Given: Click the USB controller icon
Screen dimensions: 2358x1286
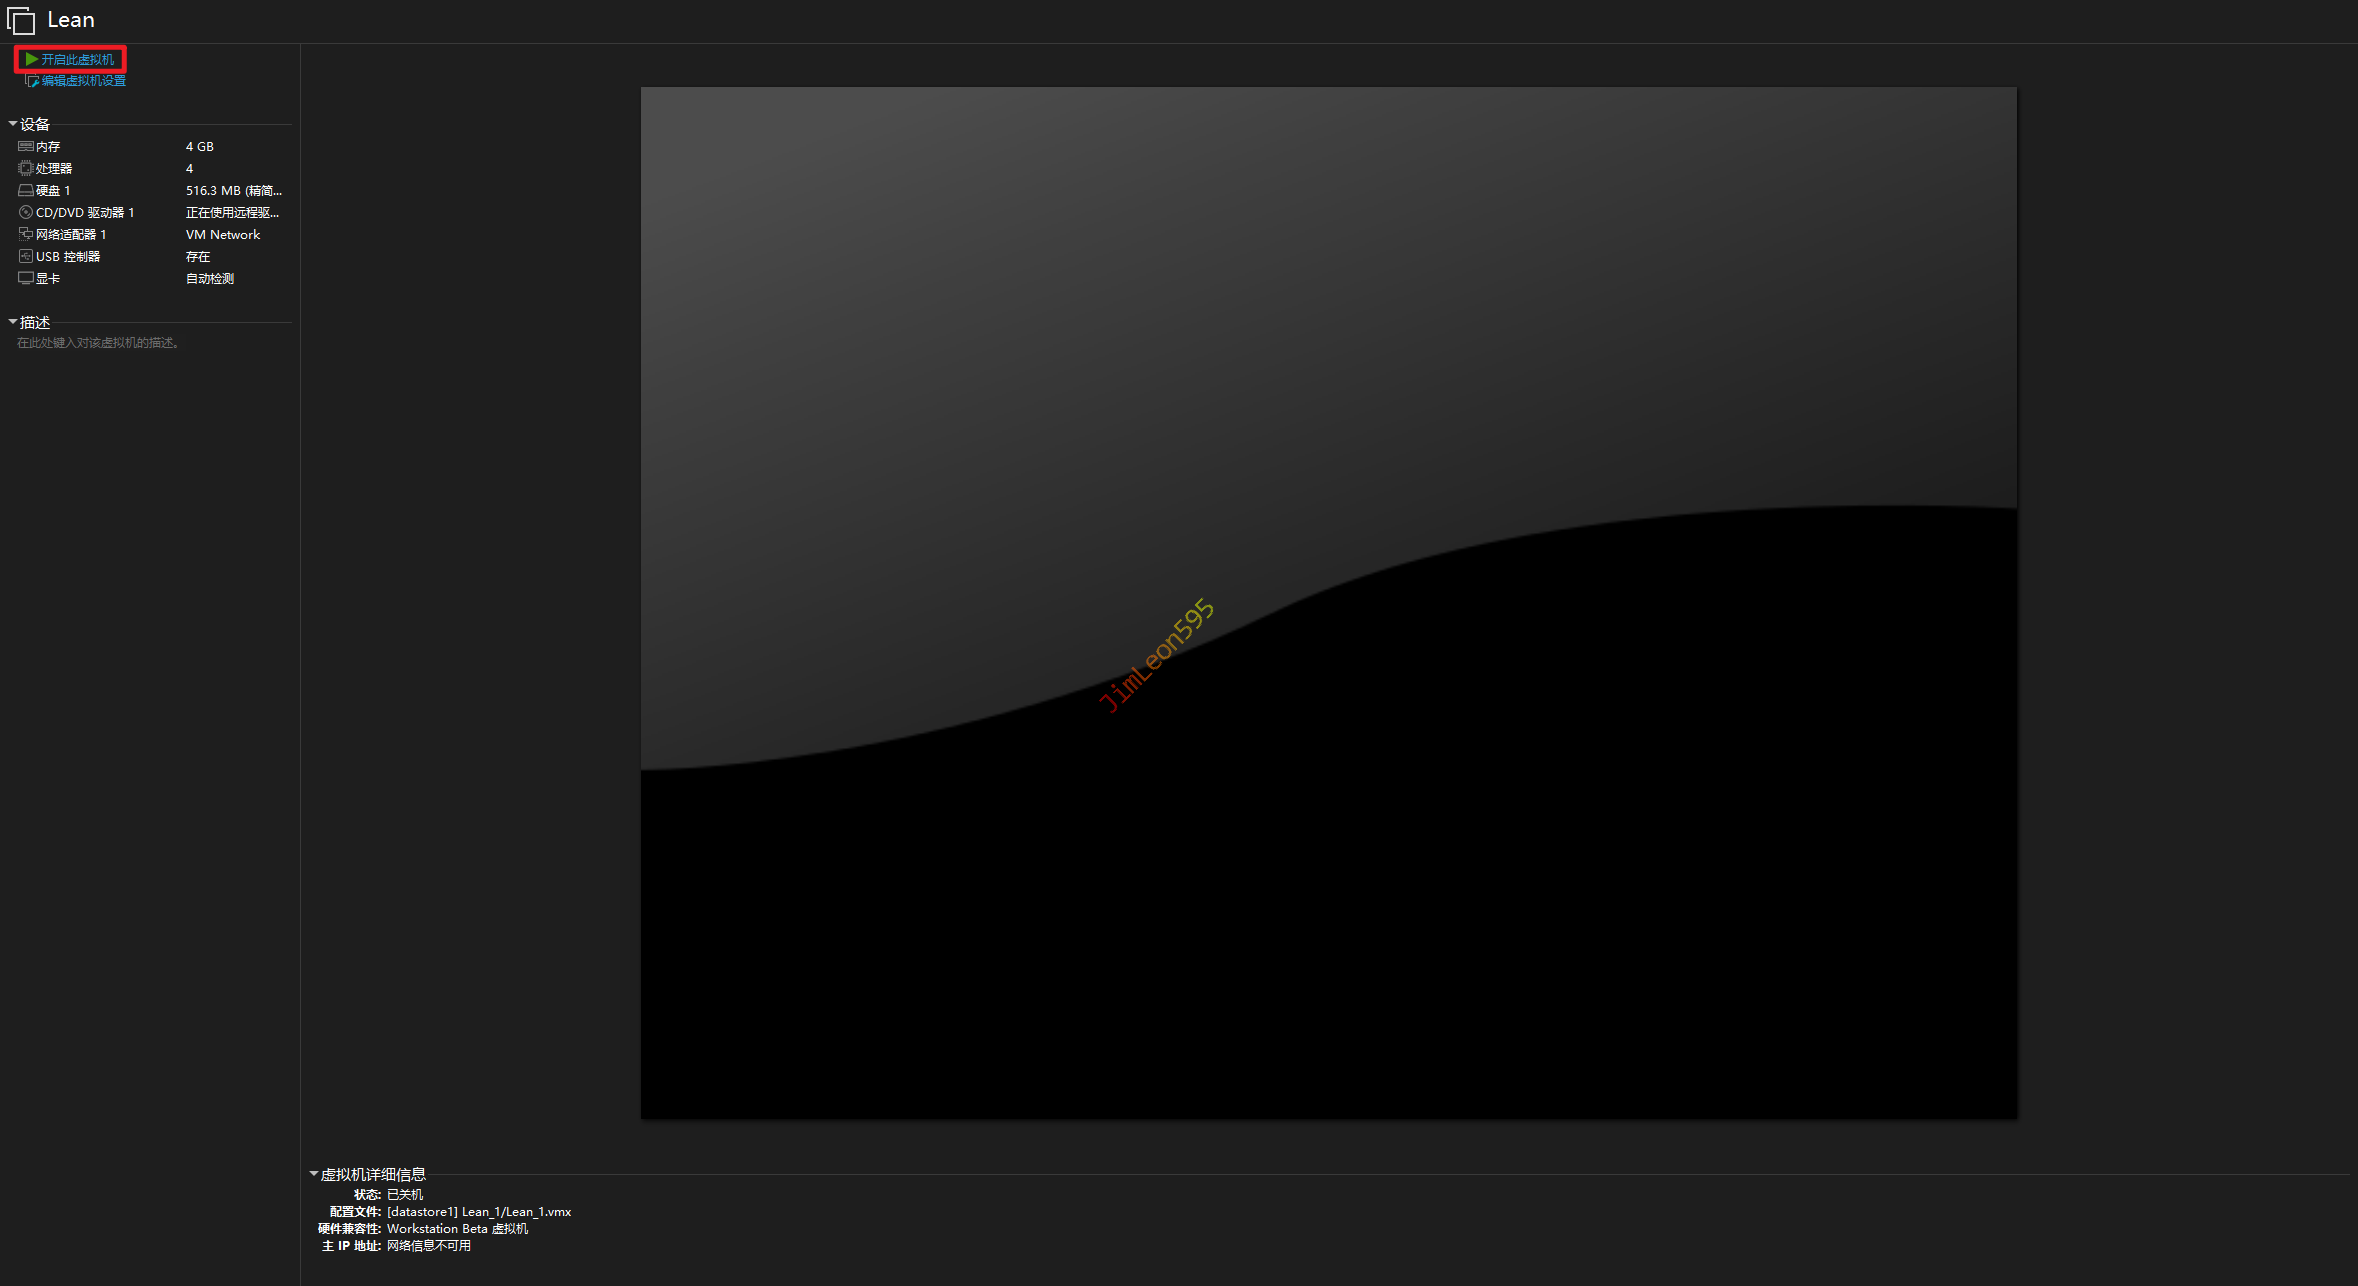Looking at the screenshot, I should 26,257.
